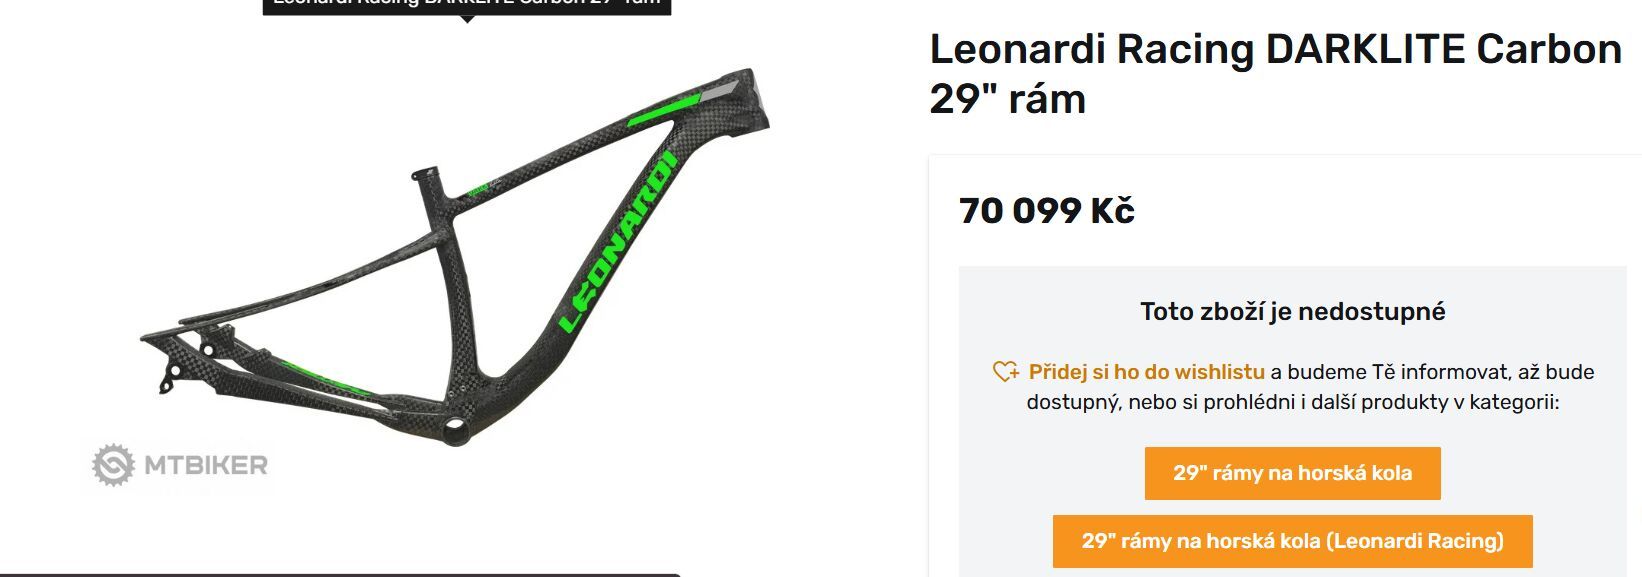Open 29" rámy na horská kola category

1292,473
